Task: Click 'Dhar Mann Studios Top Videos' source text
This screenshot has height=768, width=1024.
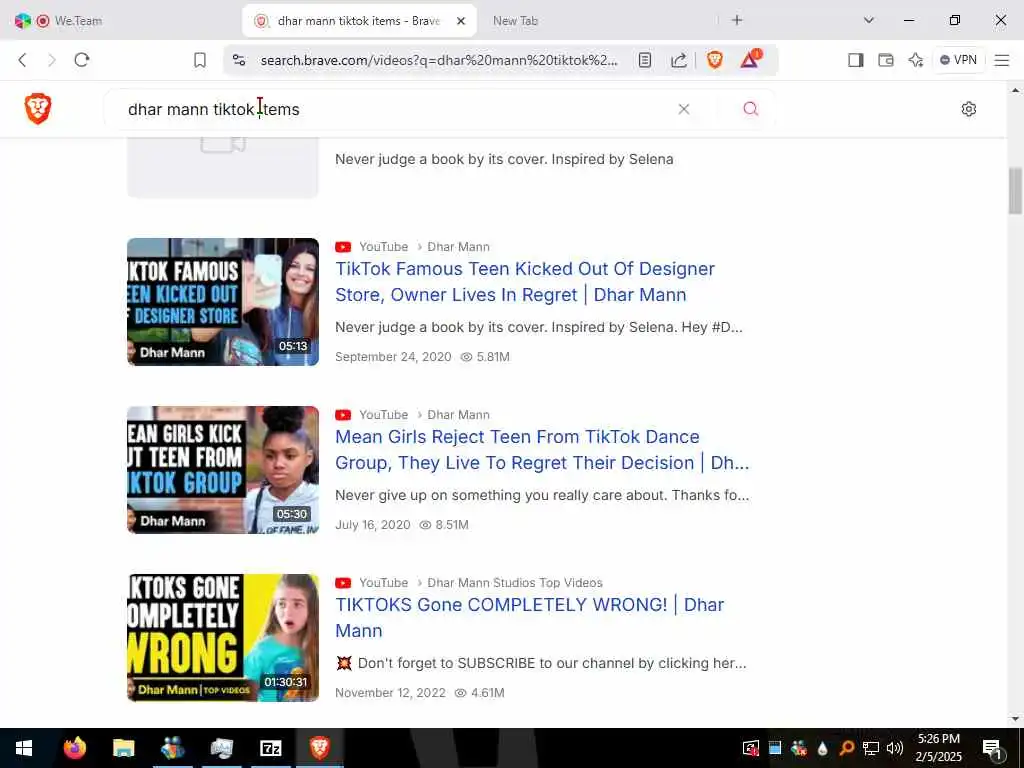Action: [515, 583]
